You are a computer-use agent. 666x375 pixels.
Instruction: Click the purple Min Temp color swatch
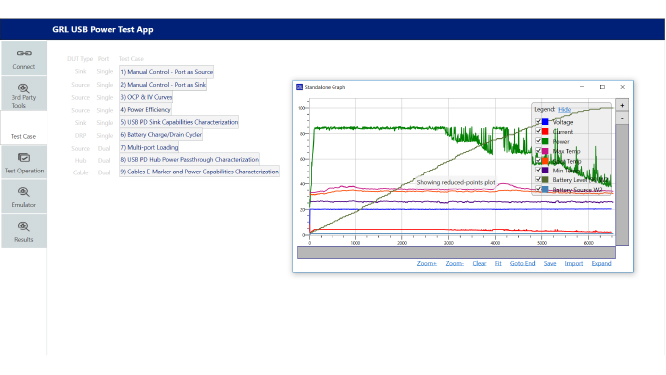[x=545, y=170]
